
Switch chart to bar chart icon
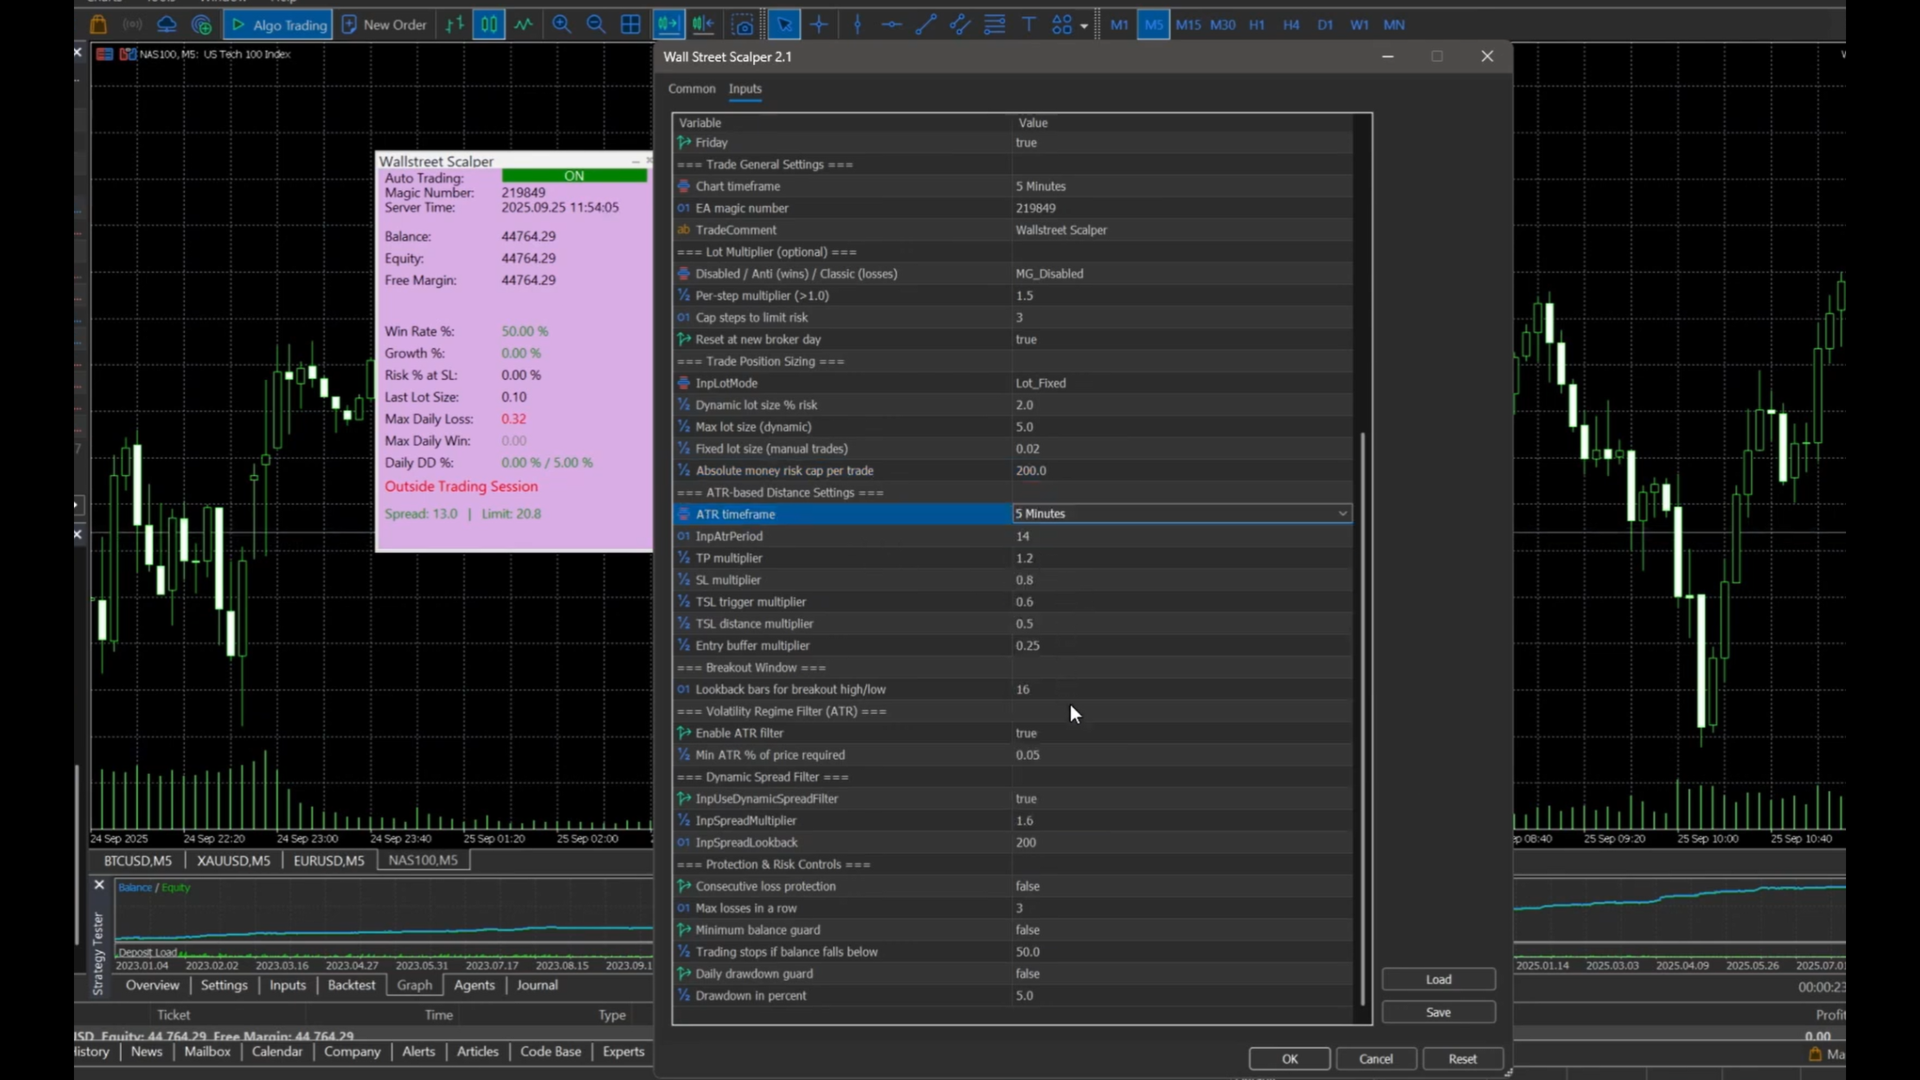pyautogui.click(x=454, y=25)
